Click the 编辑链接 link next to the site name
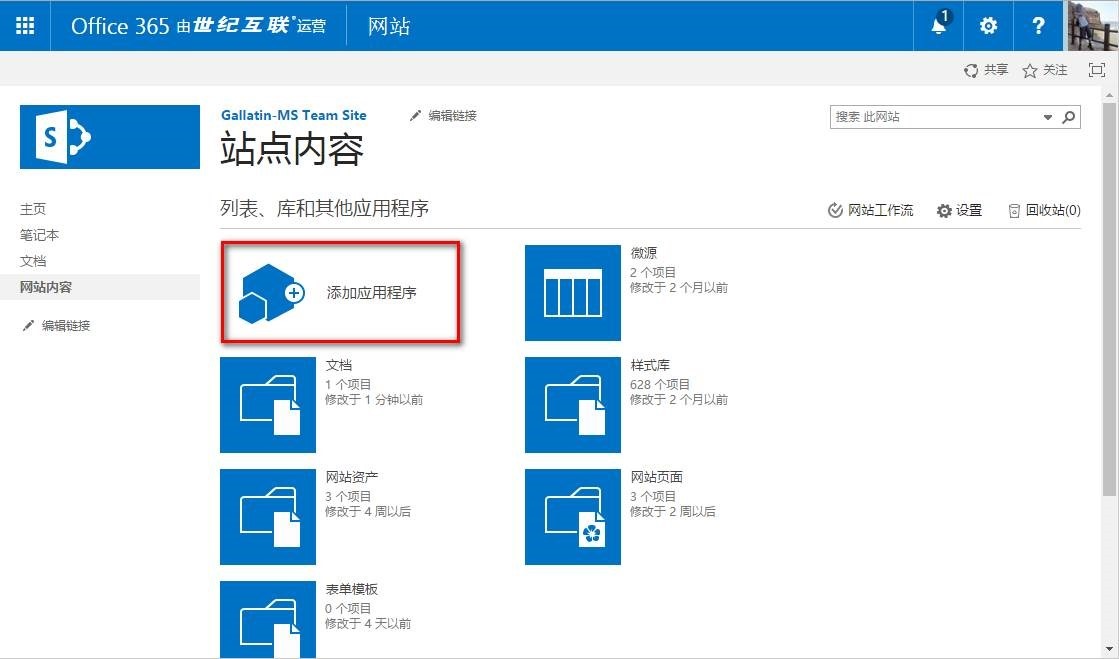Viewport: 1119px width, 659px height. (x=452, y=116)
